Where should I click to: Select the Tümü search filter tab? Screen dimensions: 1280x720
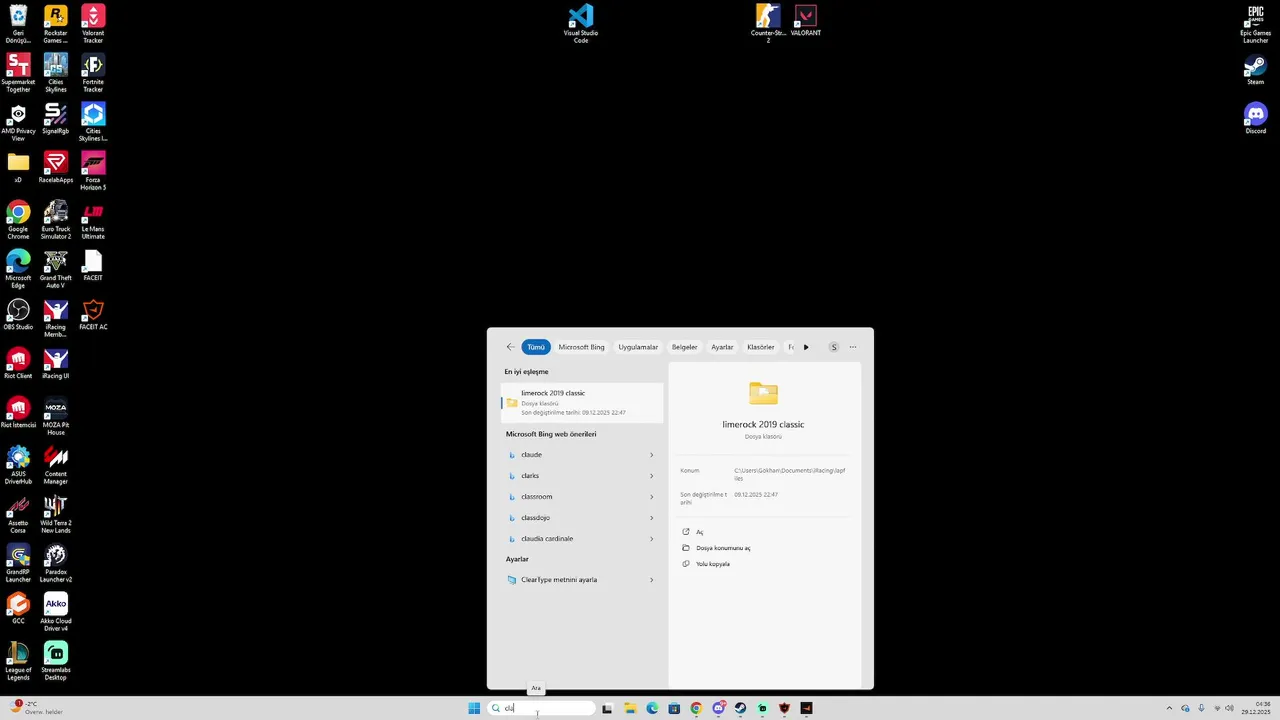536,347
